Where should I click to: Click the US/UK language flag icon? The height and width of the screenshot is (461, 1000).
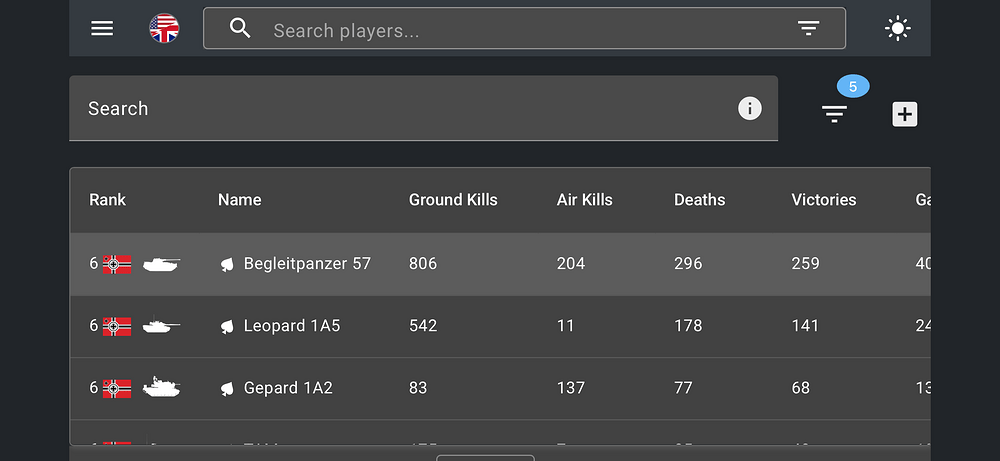pos(164,28)
